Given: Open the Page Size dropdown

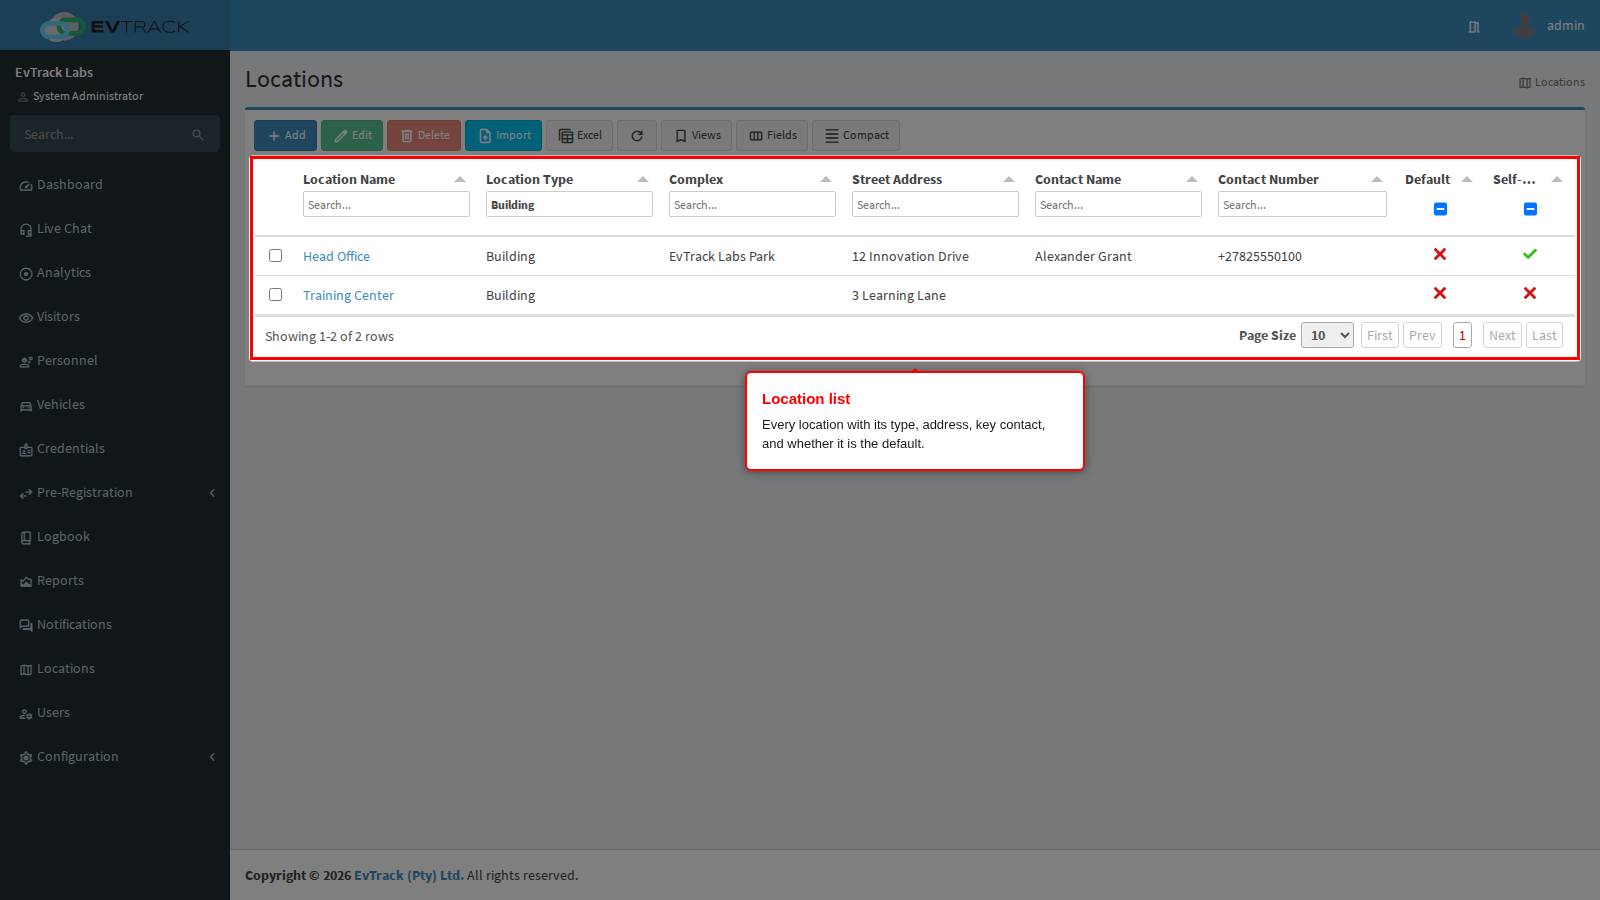Looking at the screenshot, I should coord(1327,335).
